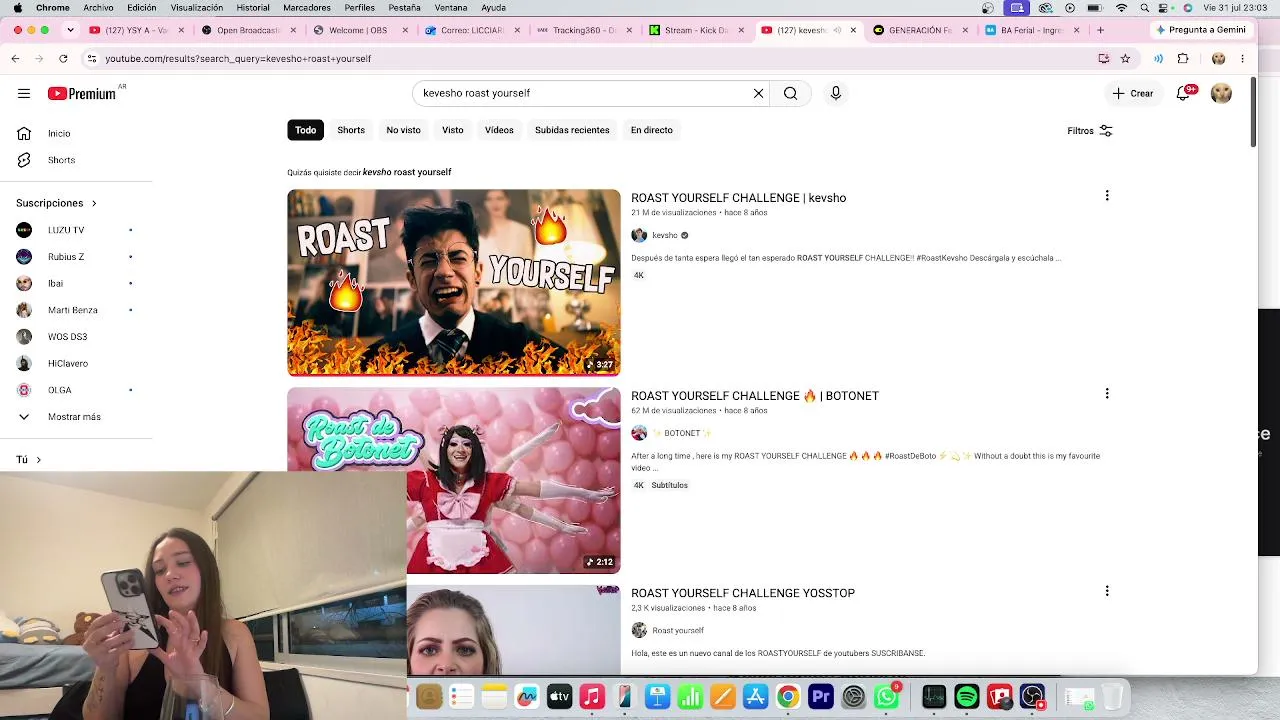Open YouTube notifications bell
This screenshot has height=720, width=1280.
pyautogui.click(x=1184, y=93)
